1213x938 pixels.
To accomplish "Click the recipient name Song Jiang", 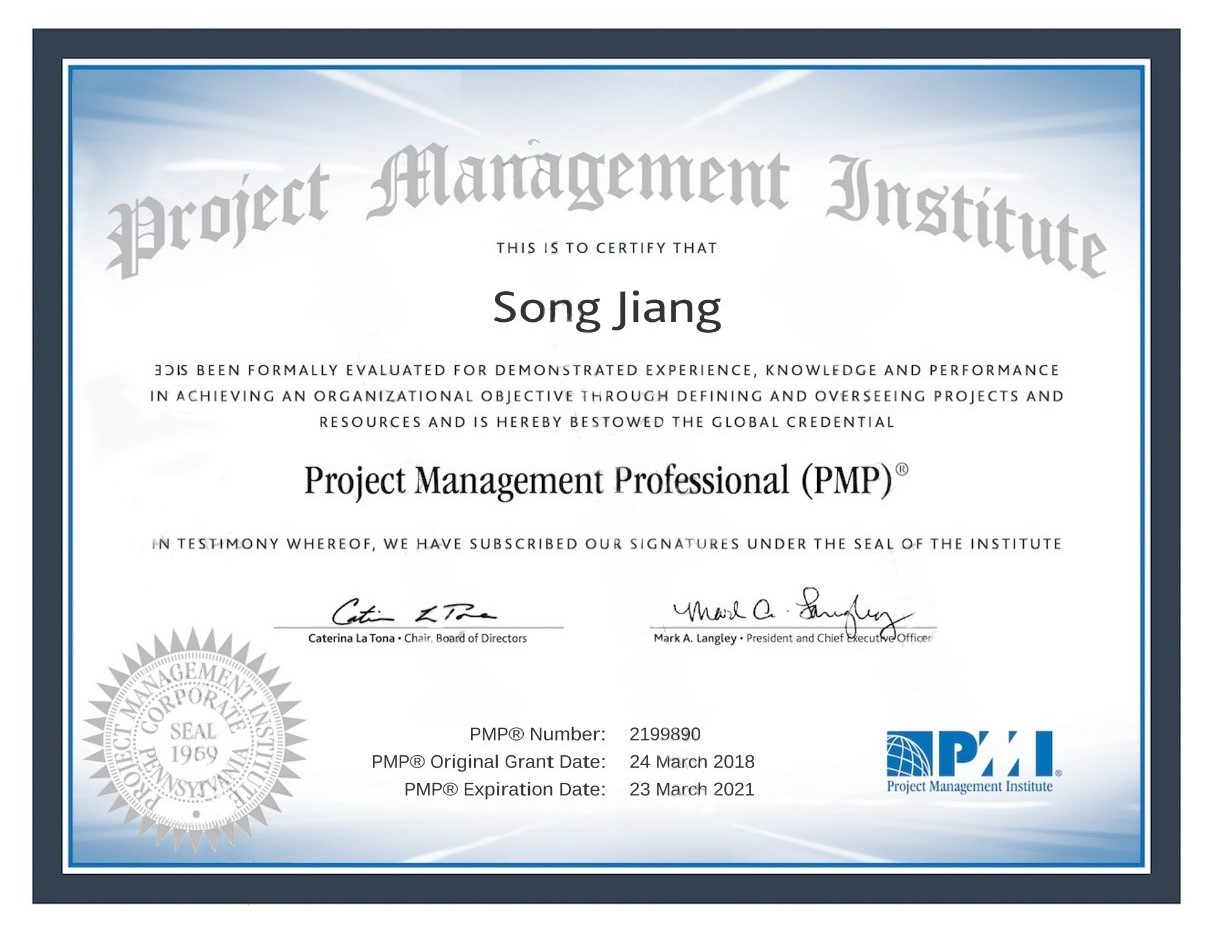I will click(x=607, y=310).
